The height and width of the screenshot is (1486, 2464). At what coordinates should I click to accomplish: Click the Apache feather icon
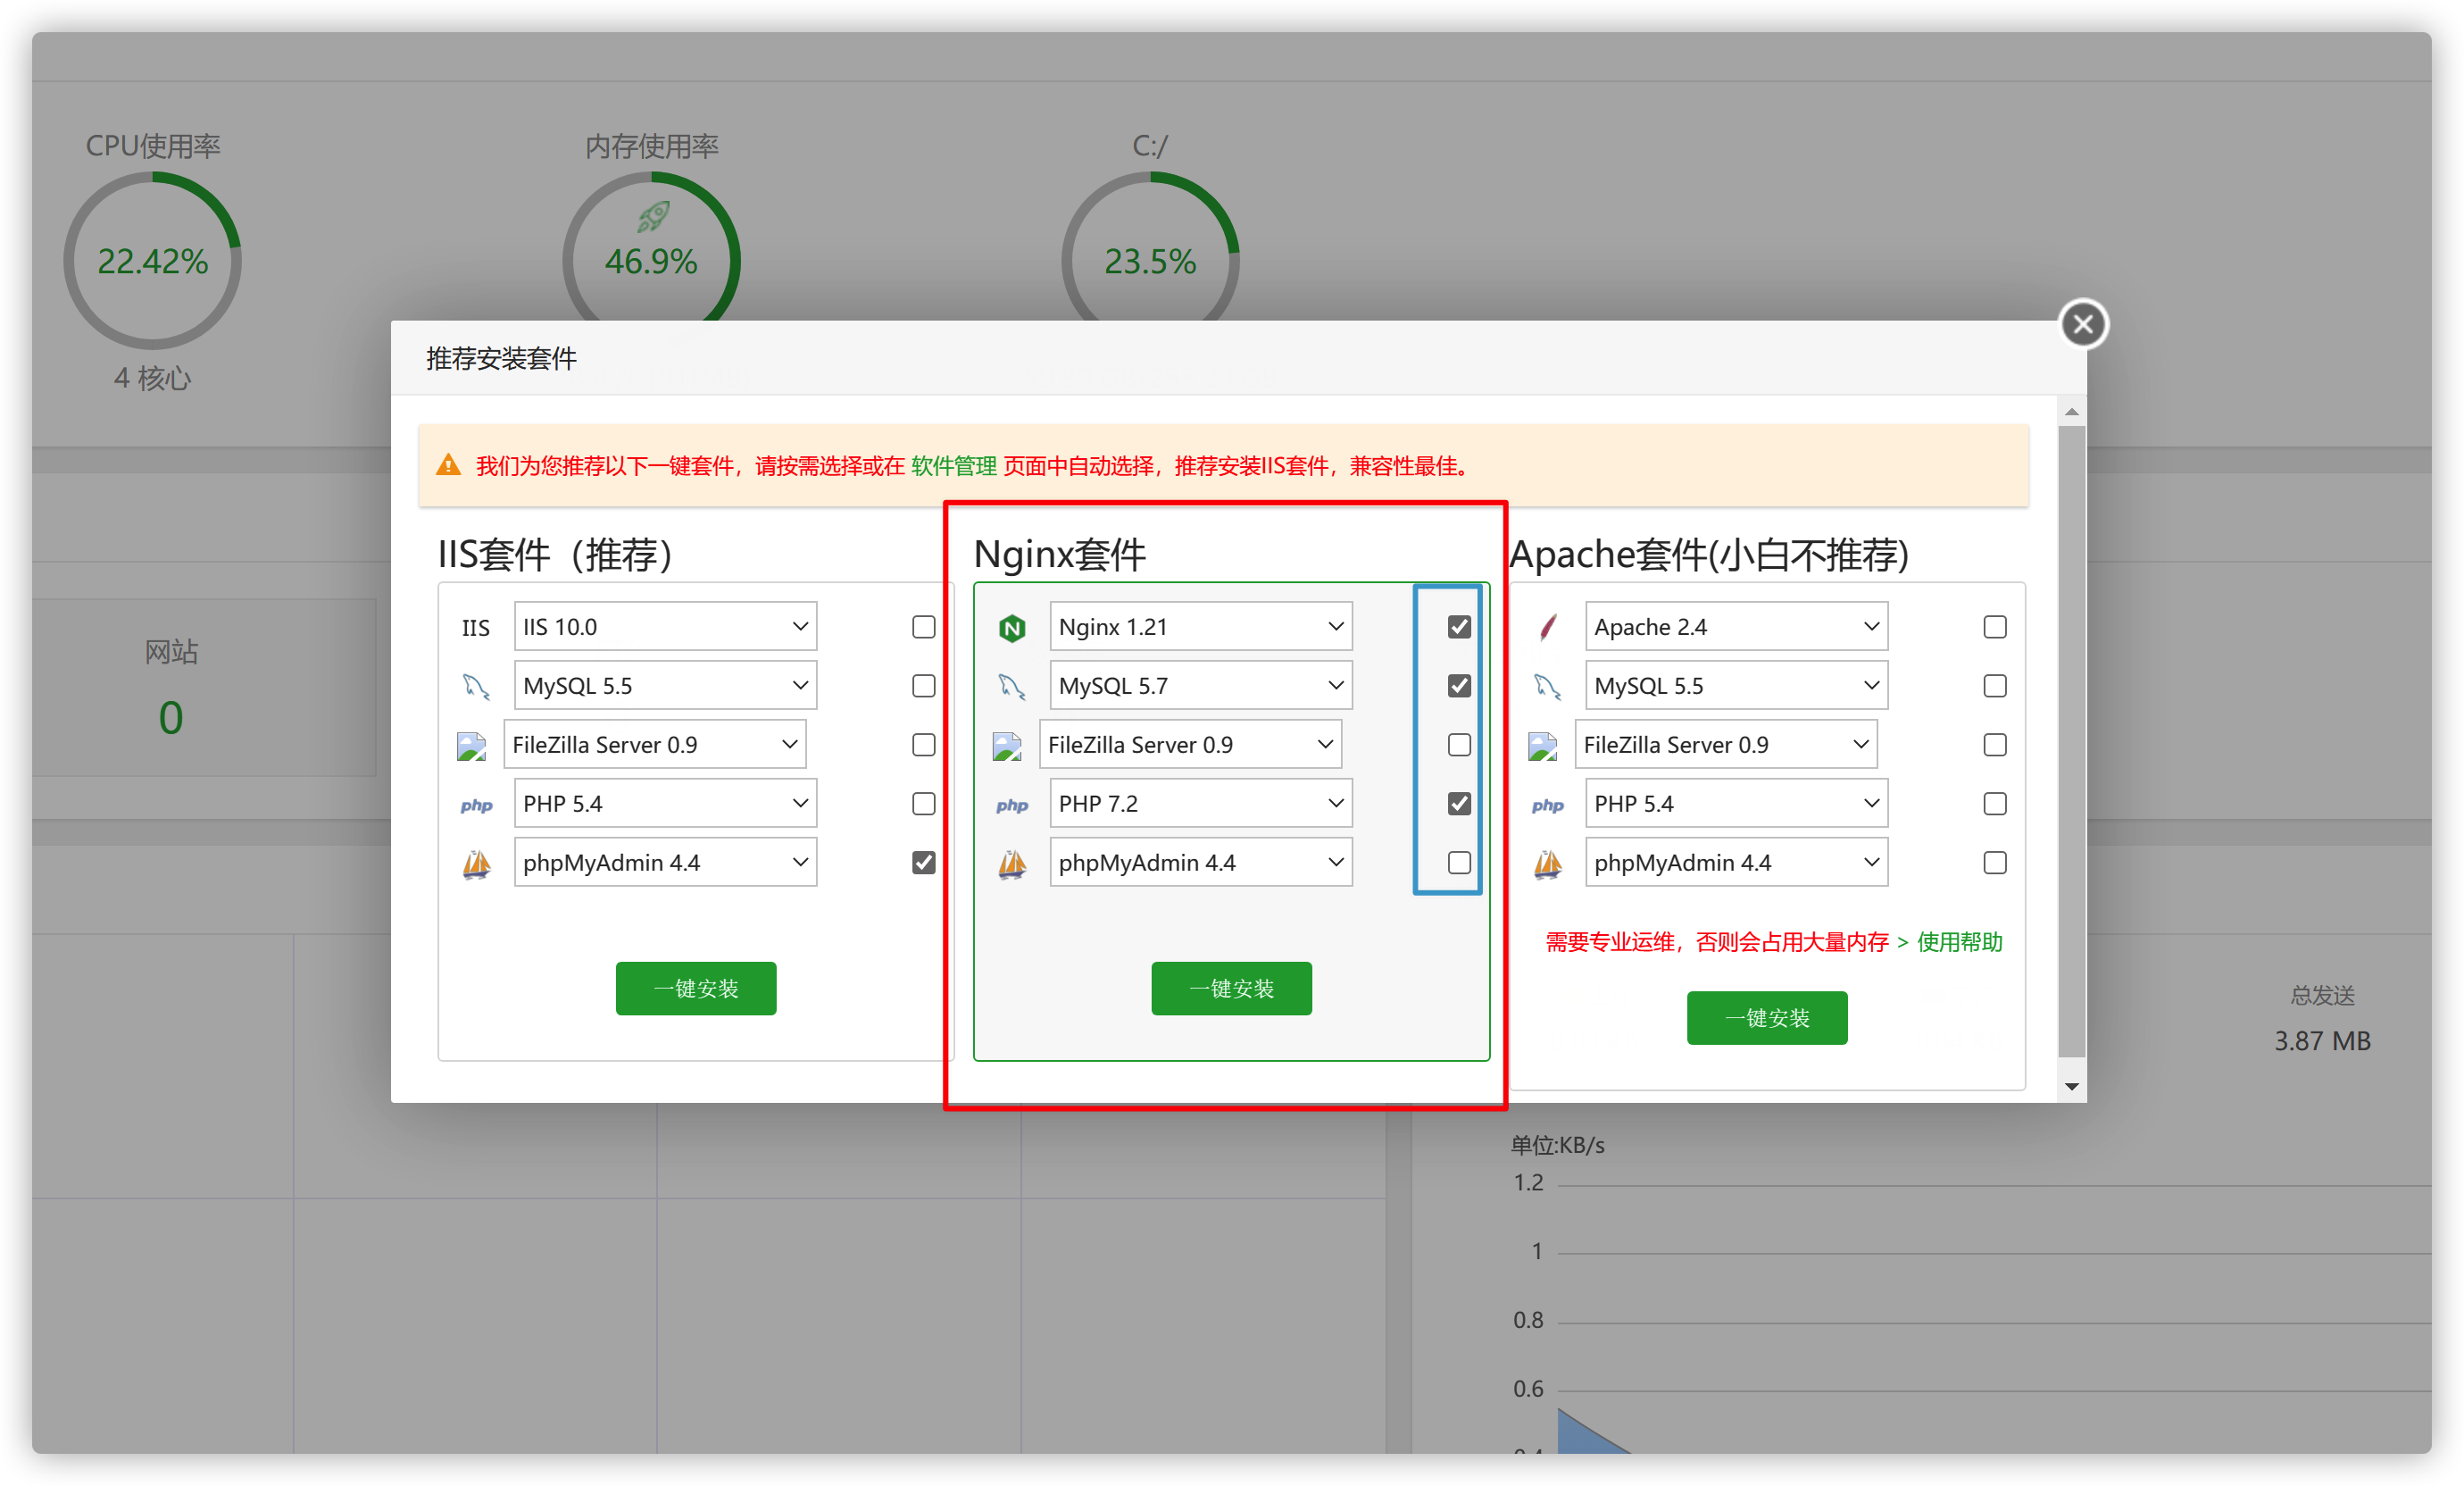[1547, 628]
